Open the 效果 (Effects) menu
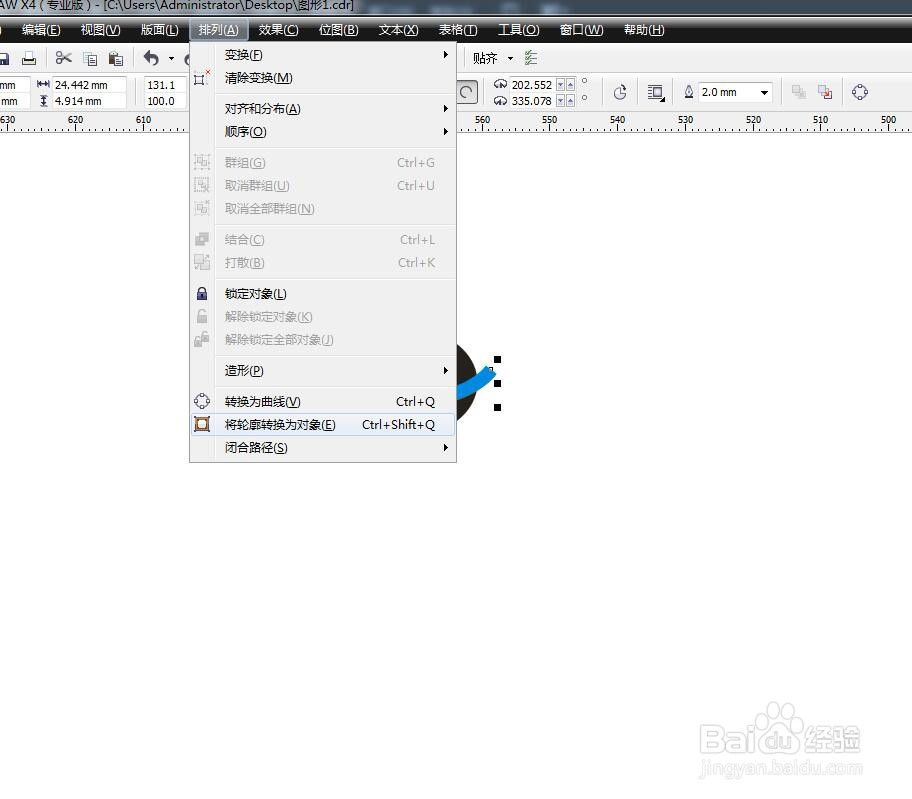 point(277,29)
